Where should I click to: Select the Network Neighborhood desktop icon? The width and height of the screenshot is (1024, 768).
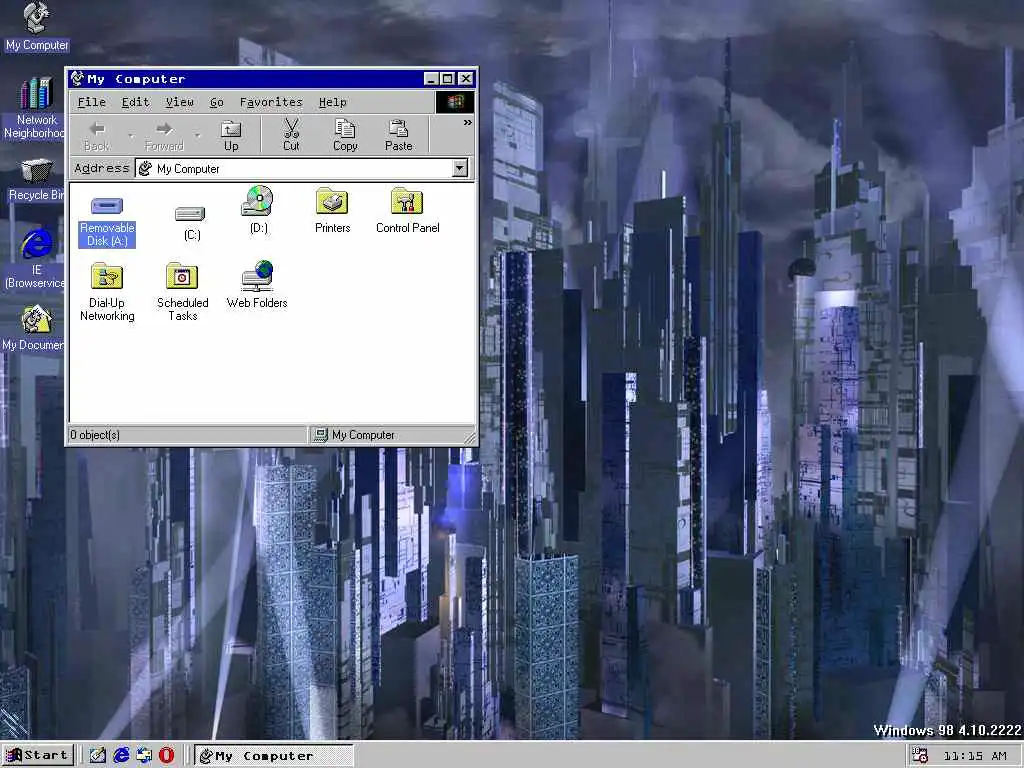pyautogui.click(x=35, y=108)
